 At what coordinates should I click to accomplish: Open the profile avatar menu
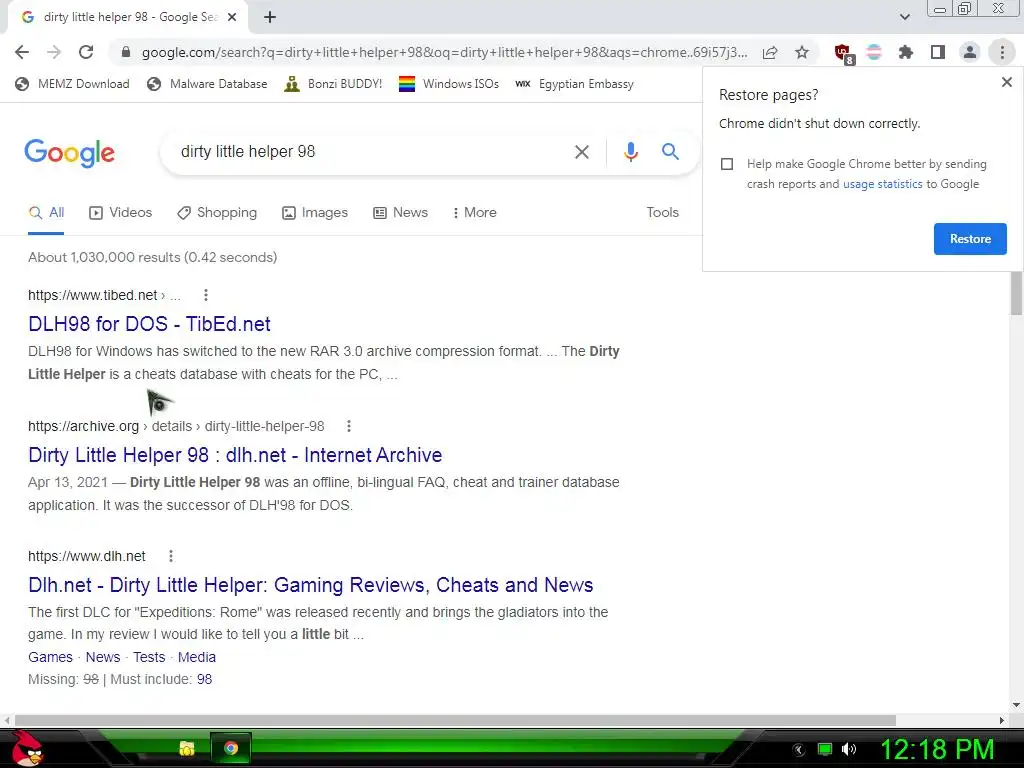(x=970, y=52)
